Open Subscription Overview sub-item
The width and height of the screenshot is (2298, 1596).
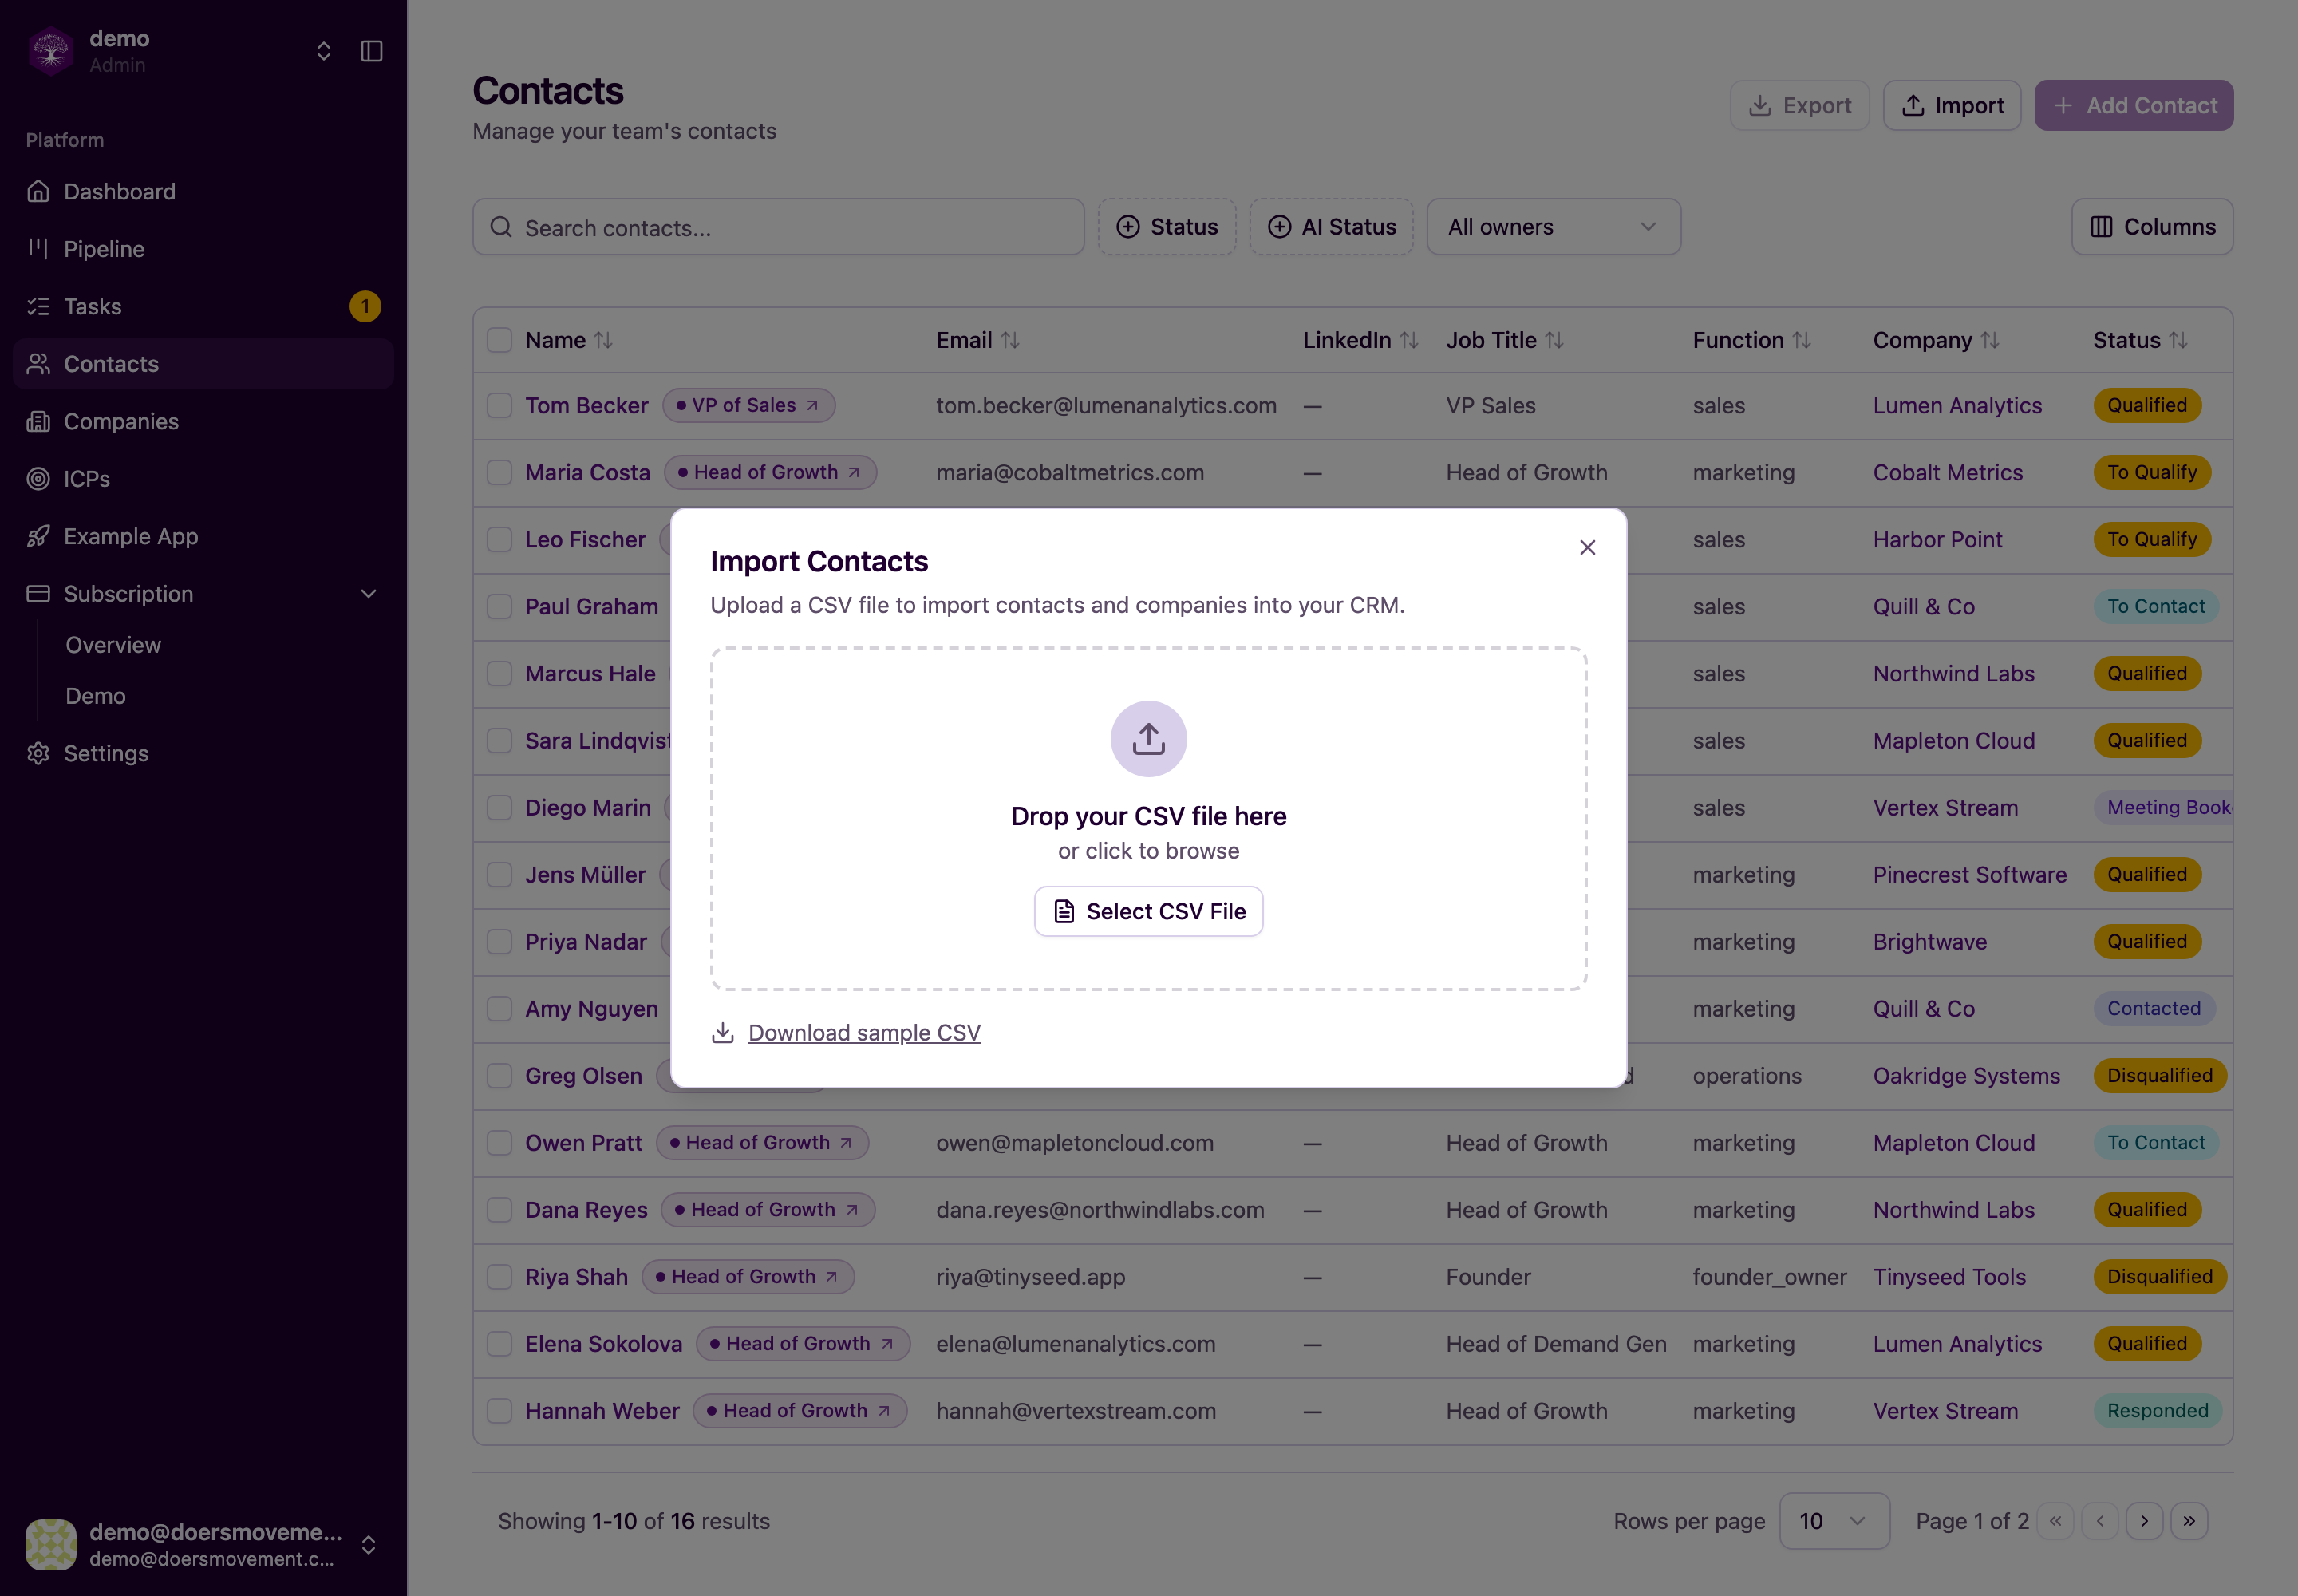[113, 645]
